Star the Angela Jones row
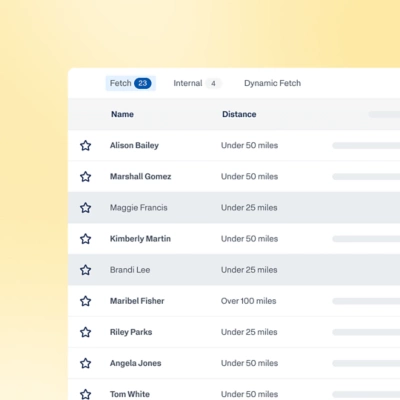Image resolution: width=400 pixels, height=400 pixels. pos(86,363)
